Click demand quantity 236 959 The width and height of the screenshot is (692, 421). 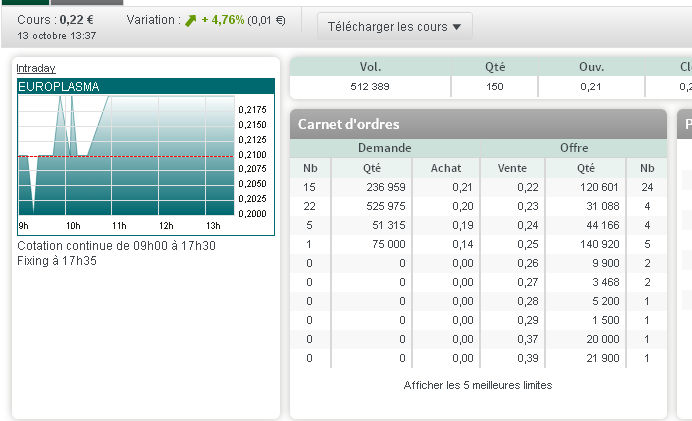click(x=386, y=187)
